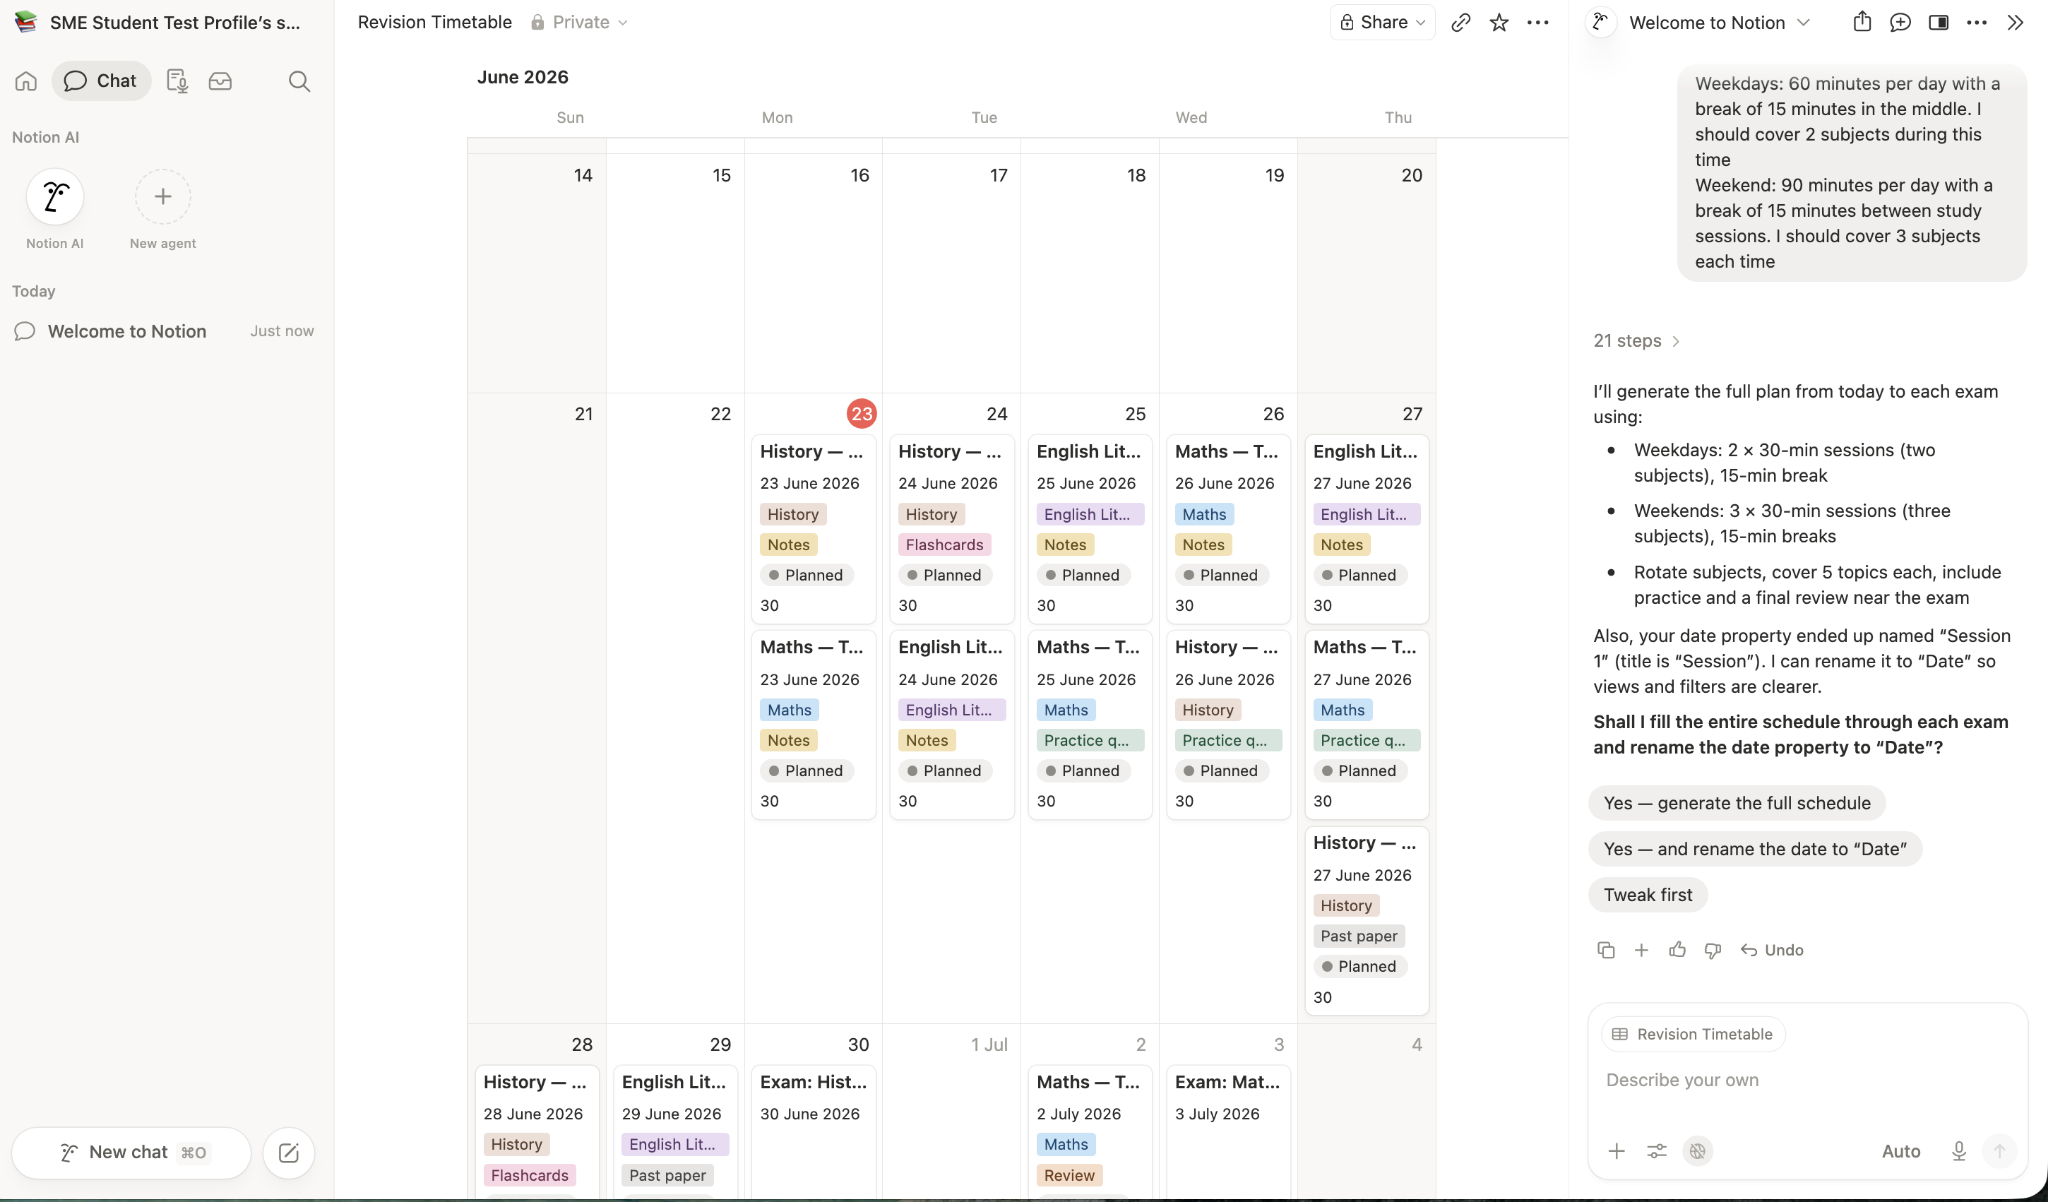Toggle the AI panel layout icon

pyautogui.click(x=1938, y=22)
